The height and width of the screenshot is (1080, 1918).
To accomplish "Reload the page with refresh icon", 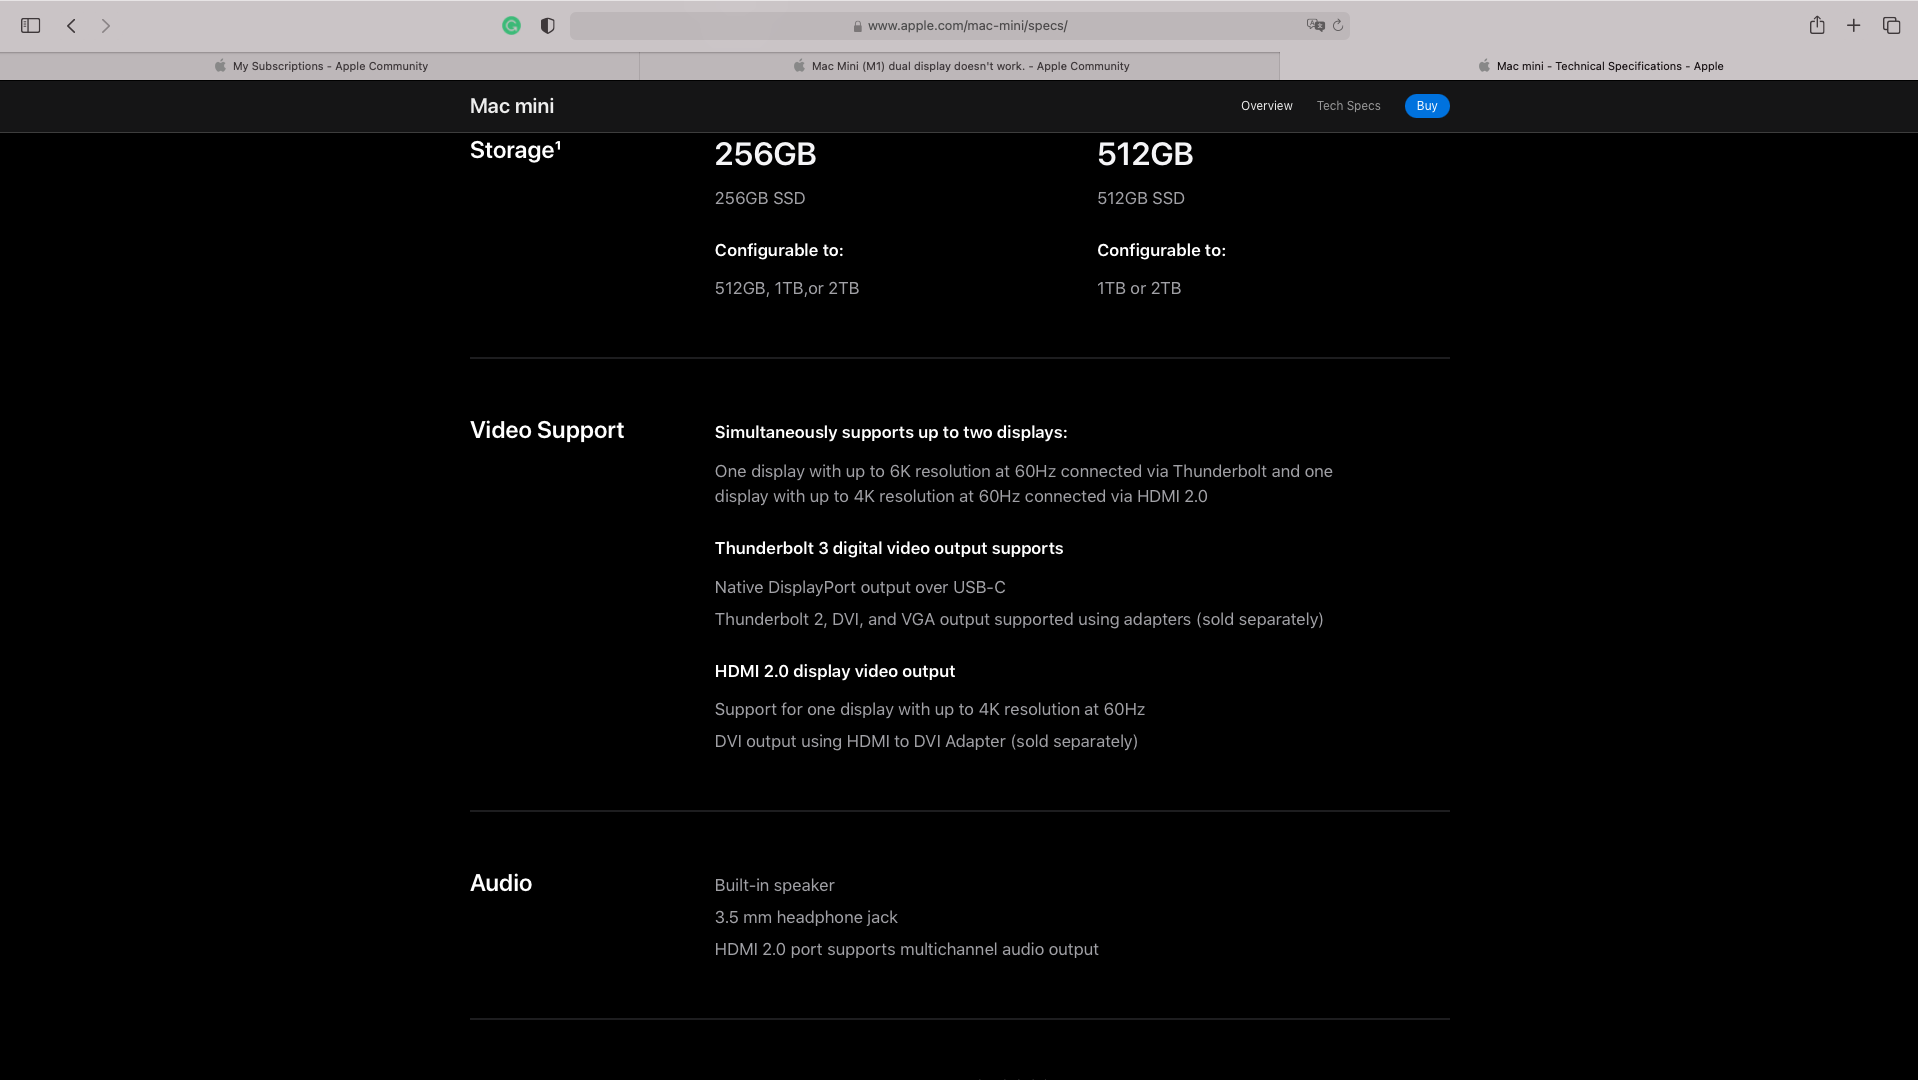I will 1338,25.
